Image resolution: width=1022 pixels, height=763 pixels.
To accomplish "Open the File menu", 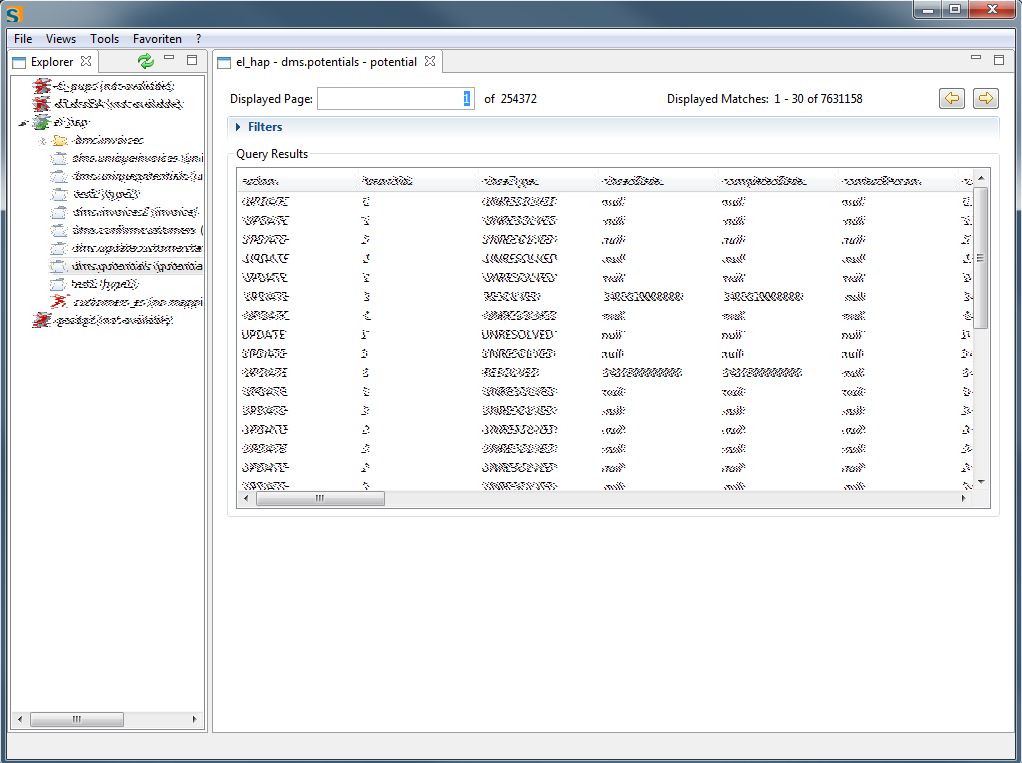I will click(23, 38).
